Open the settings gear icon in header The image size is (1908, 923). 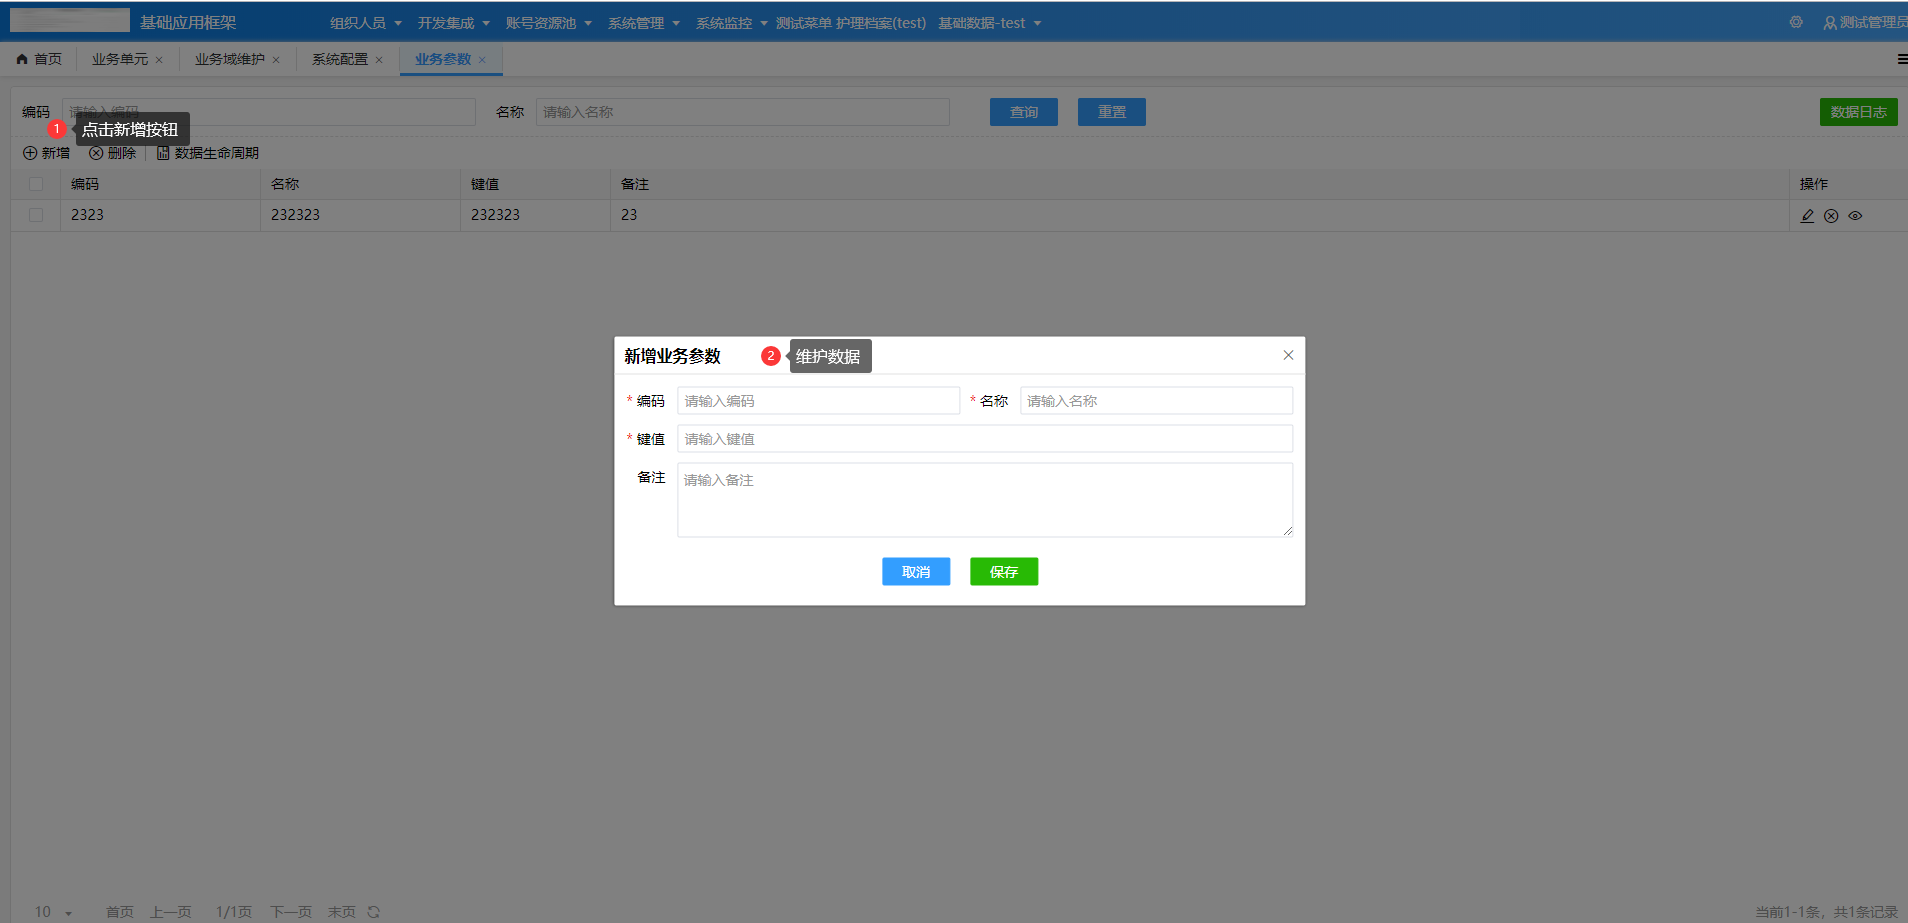[x=1796, y=22]
